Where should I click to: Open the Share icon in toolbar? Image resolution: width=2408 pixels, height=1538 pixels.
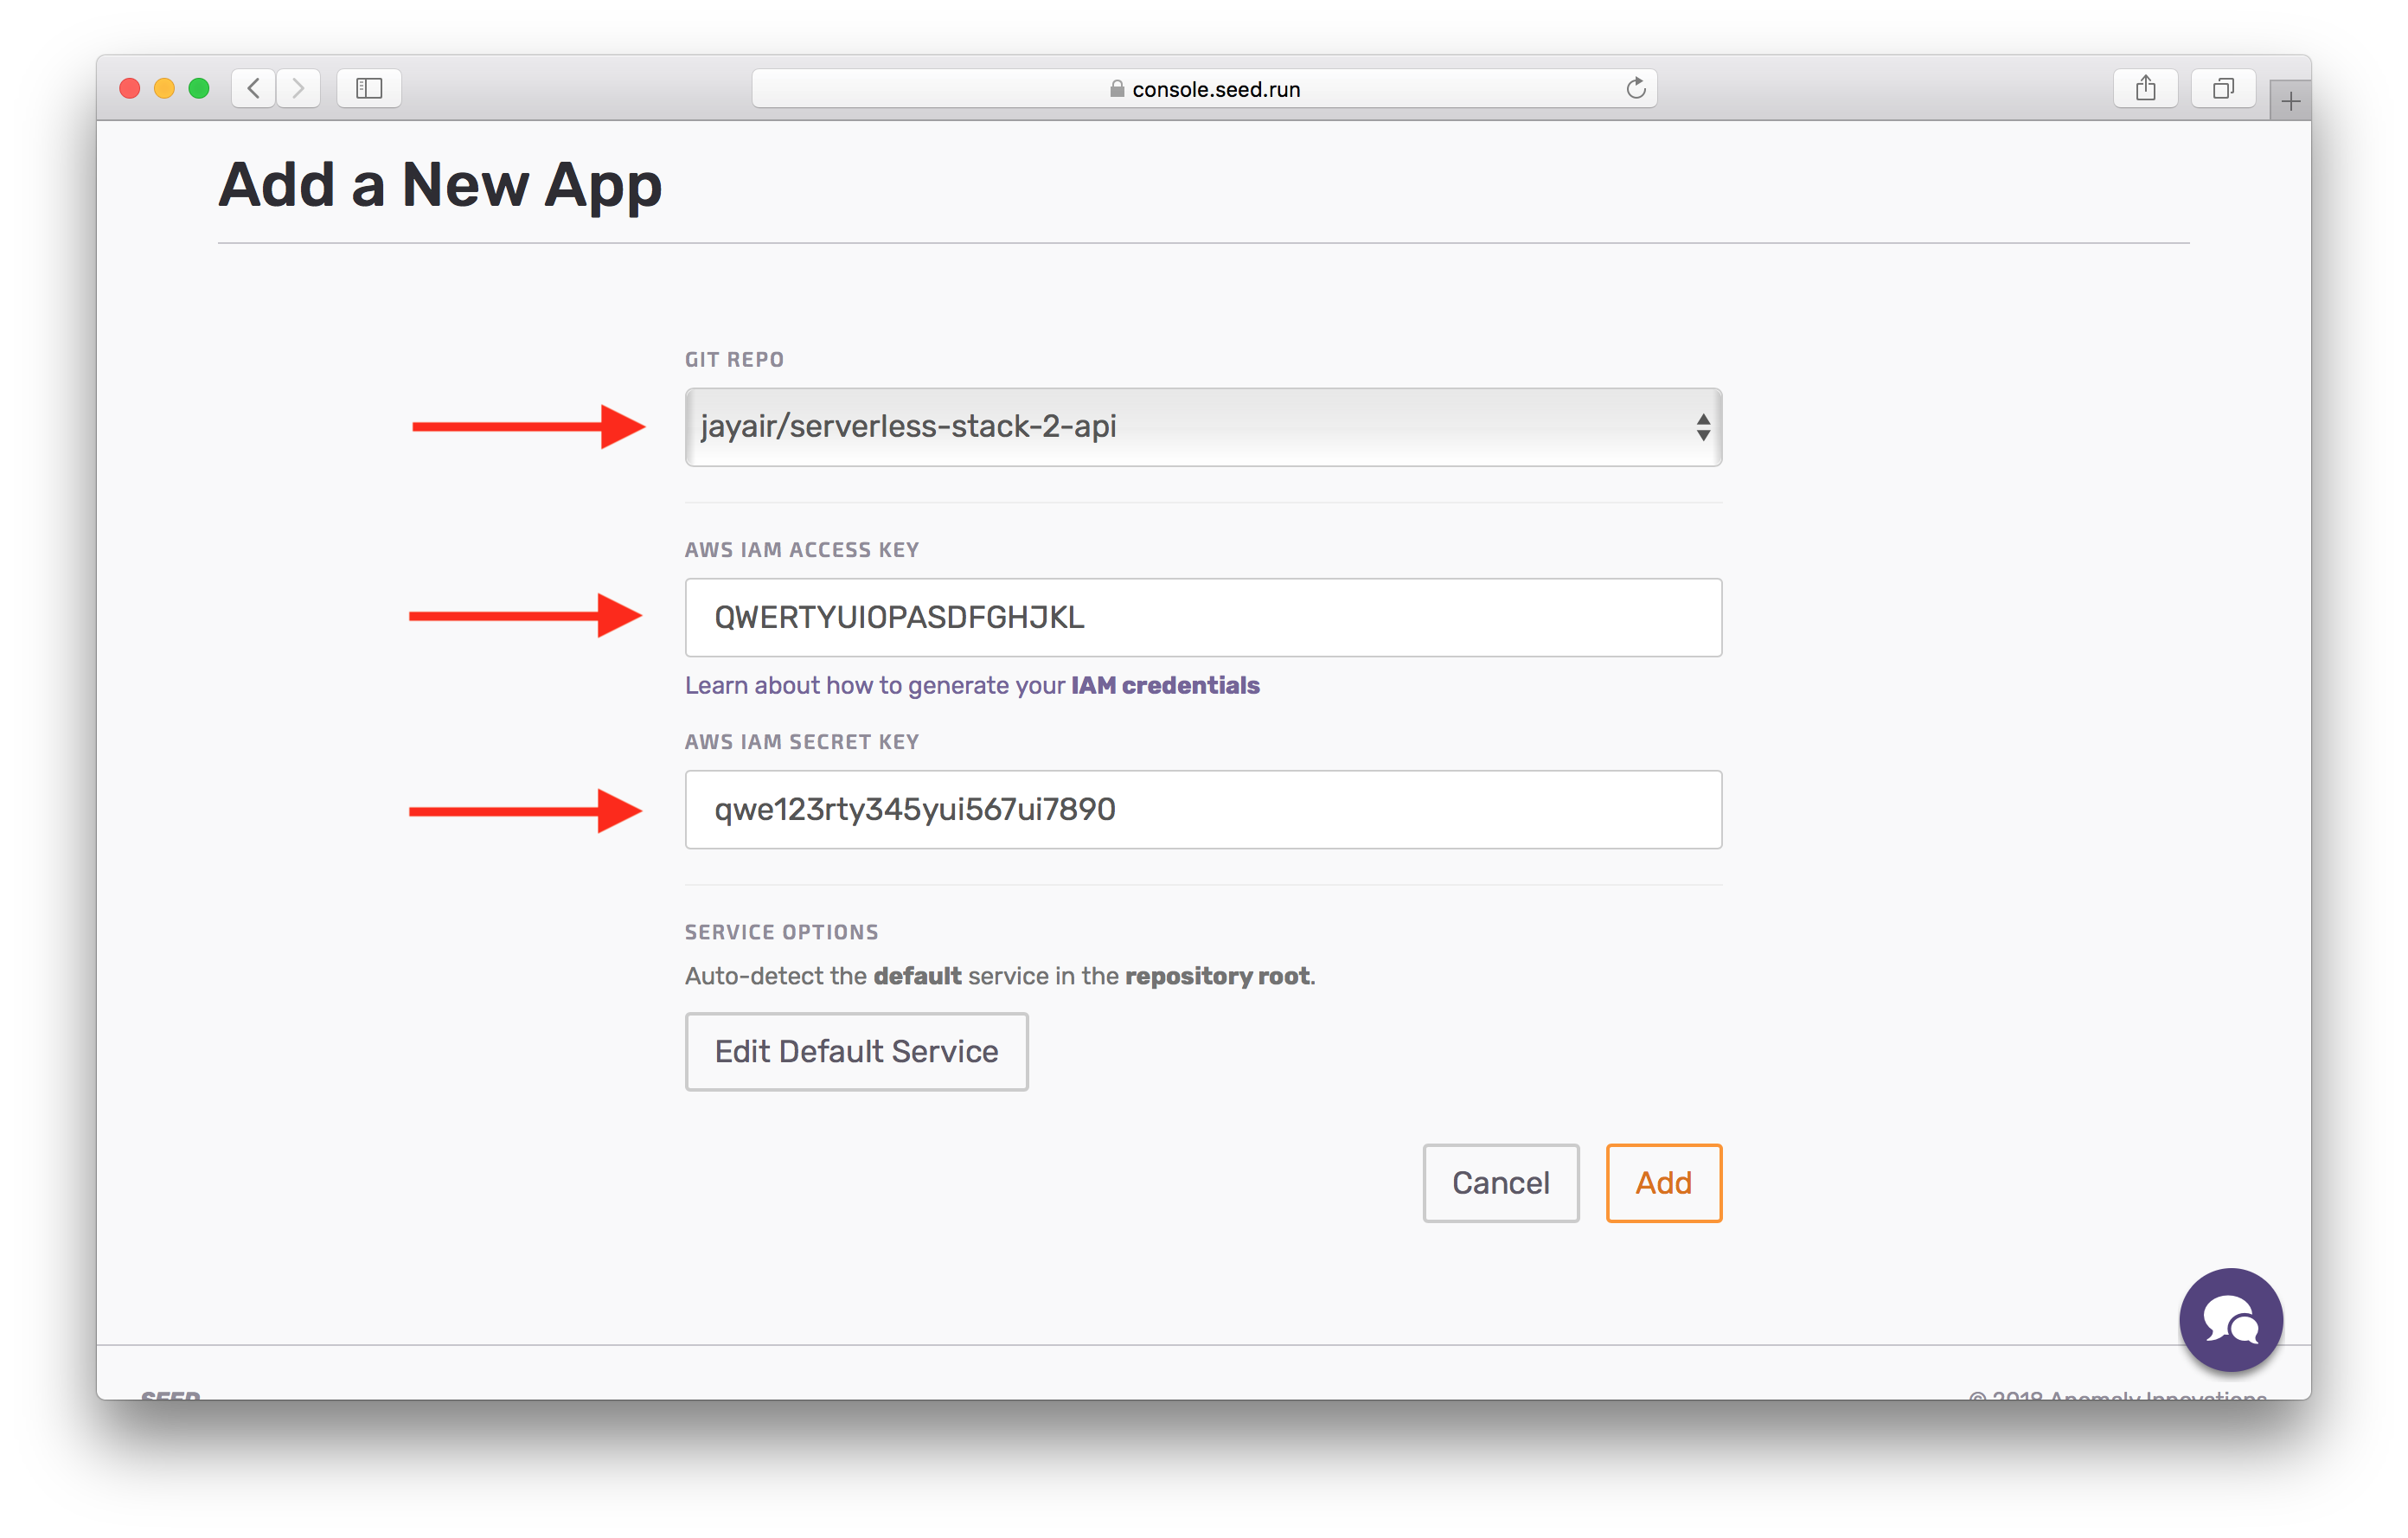point(2145,88)
